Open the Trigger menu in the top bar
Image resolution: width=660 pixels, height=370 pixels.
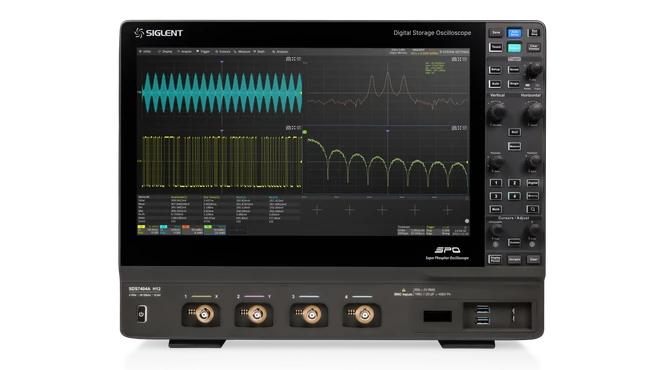click(x=203, y=51)
